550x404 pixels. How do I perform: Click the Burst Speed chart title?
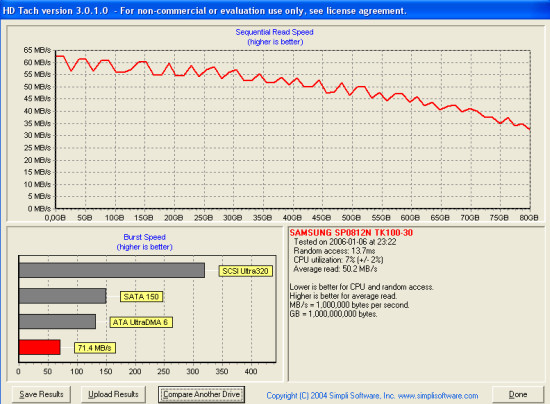pyautogui.click(x=145, y=237)
